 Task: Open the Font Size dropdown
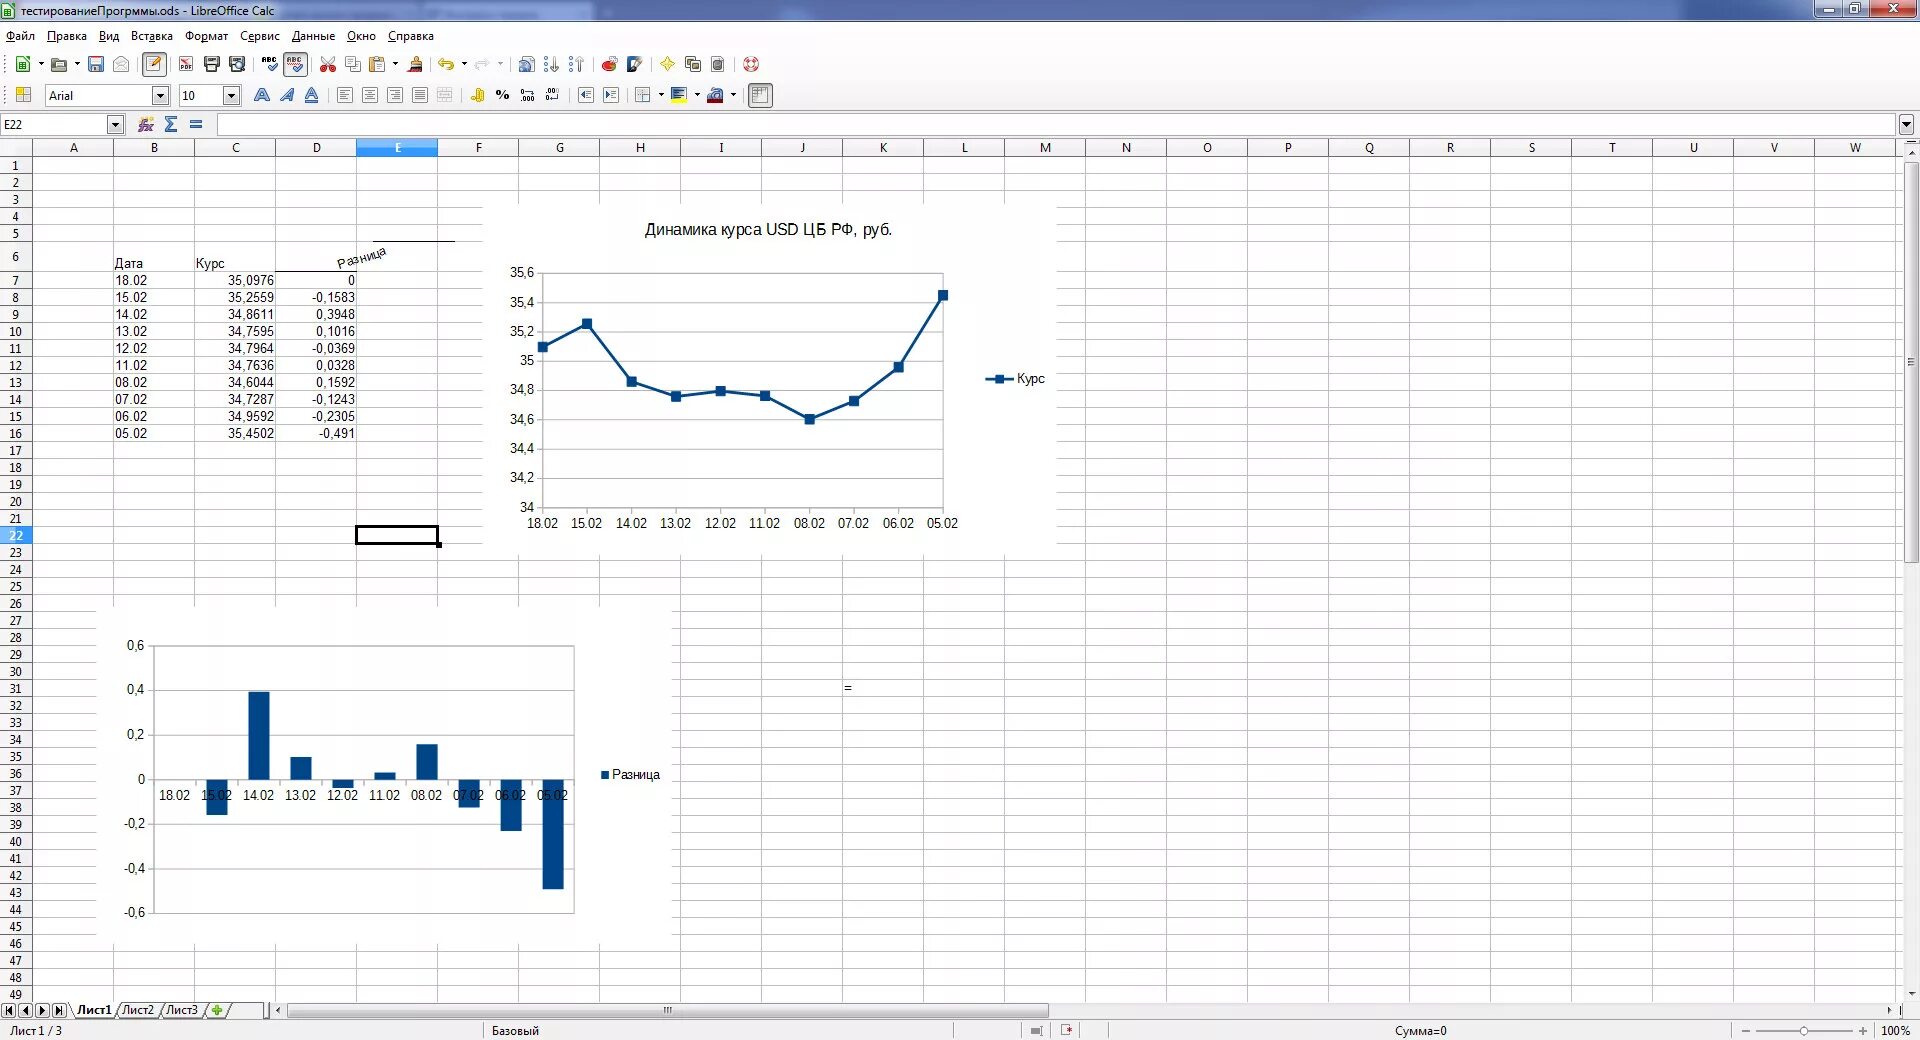[x=232, y=96]
